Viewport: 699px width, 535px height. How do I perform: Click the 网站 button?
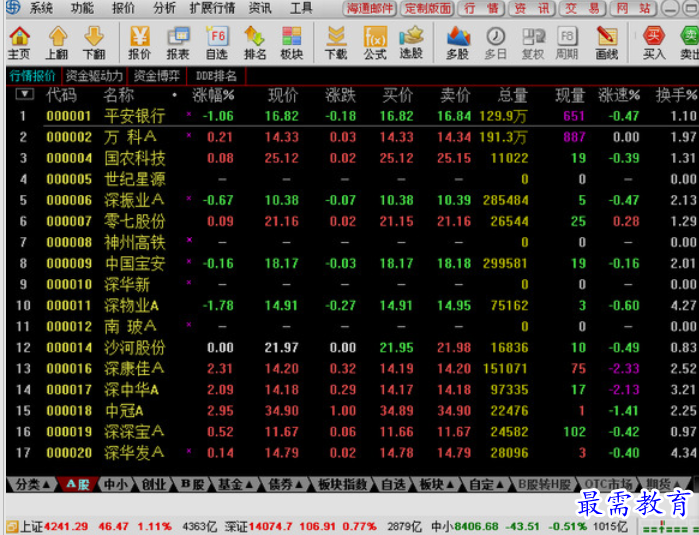[633, 8]
